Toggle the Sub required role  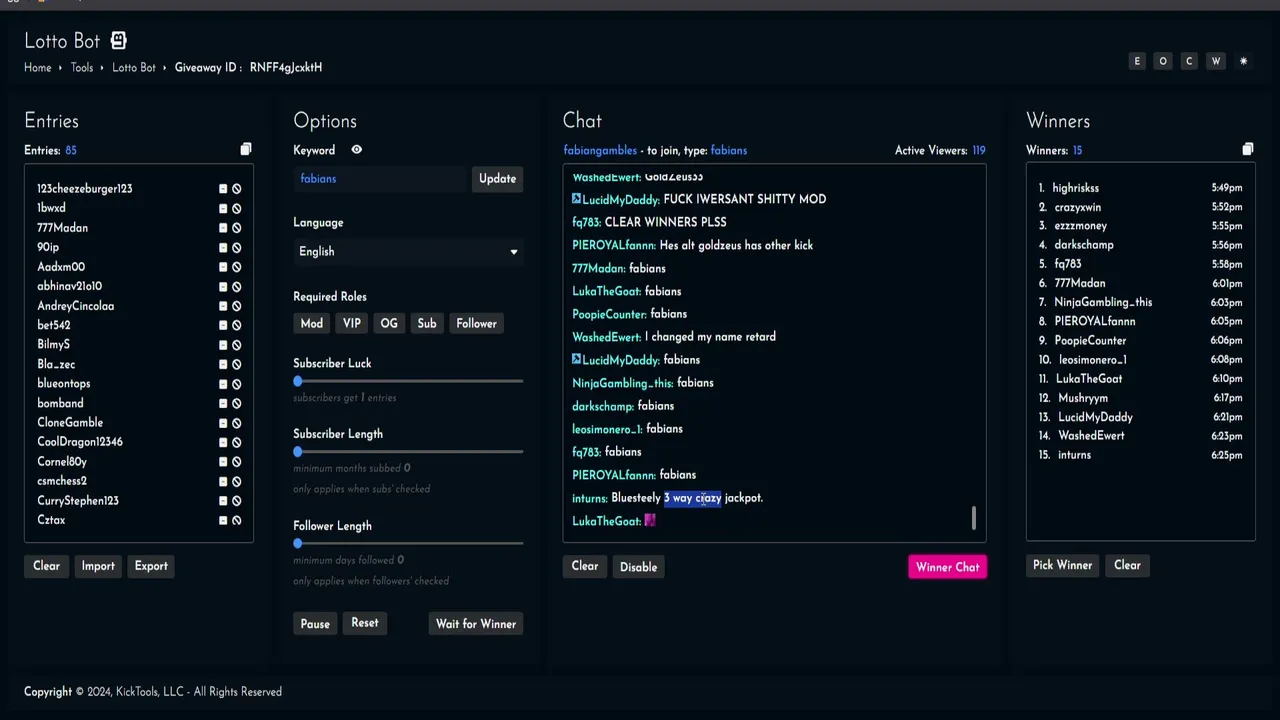pos(427,323)
